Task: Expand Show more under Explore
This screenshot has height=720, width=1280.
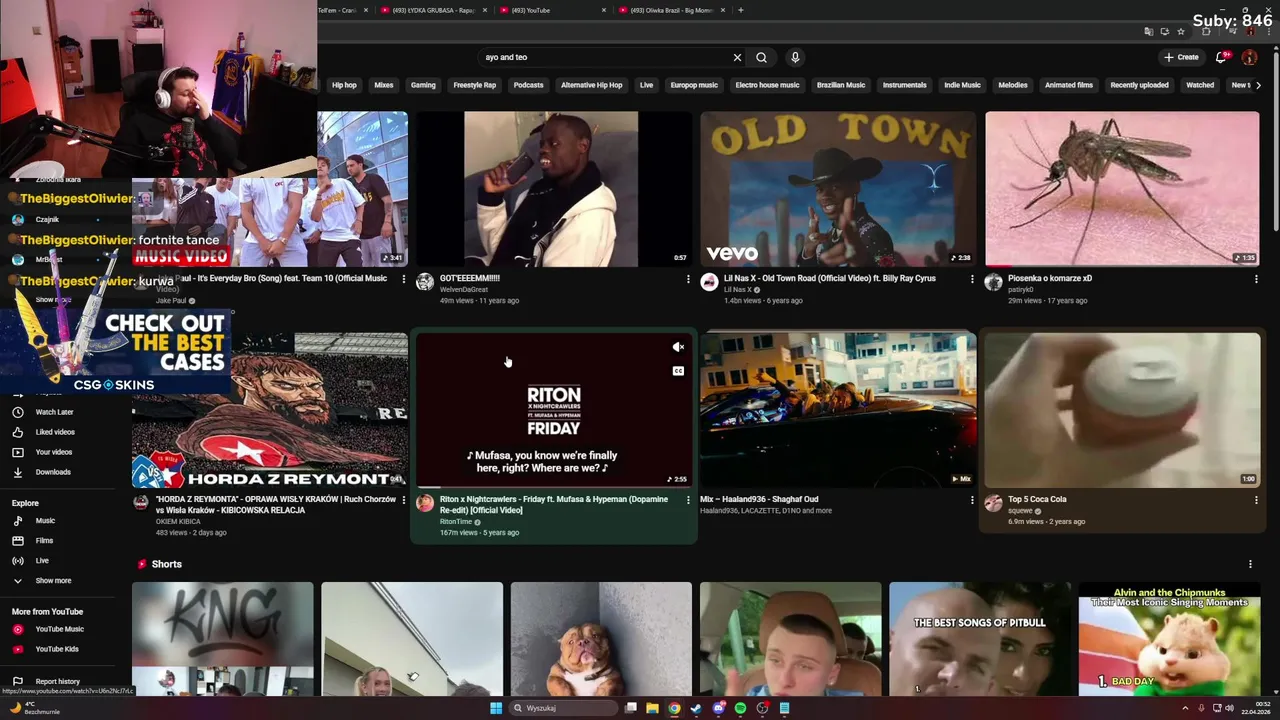Action: coord(53,581)
